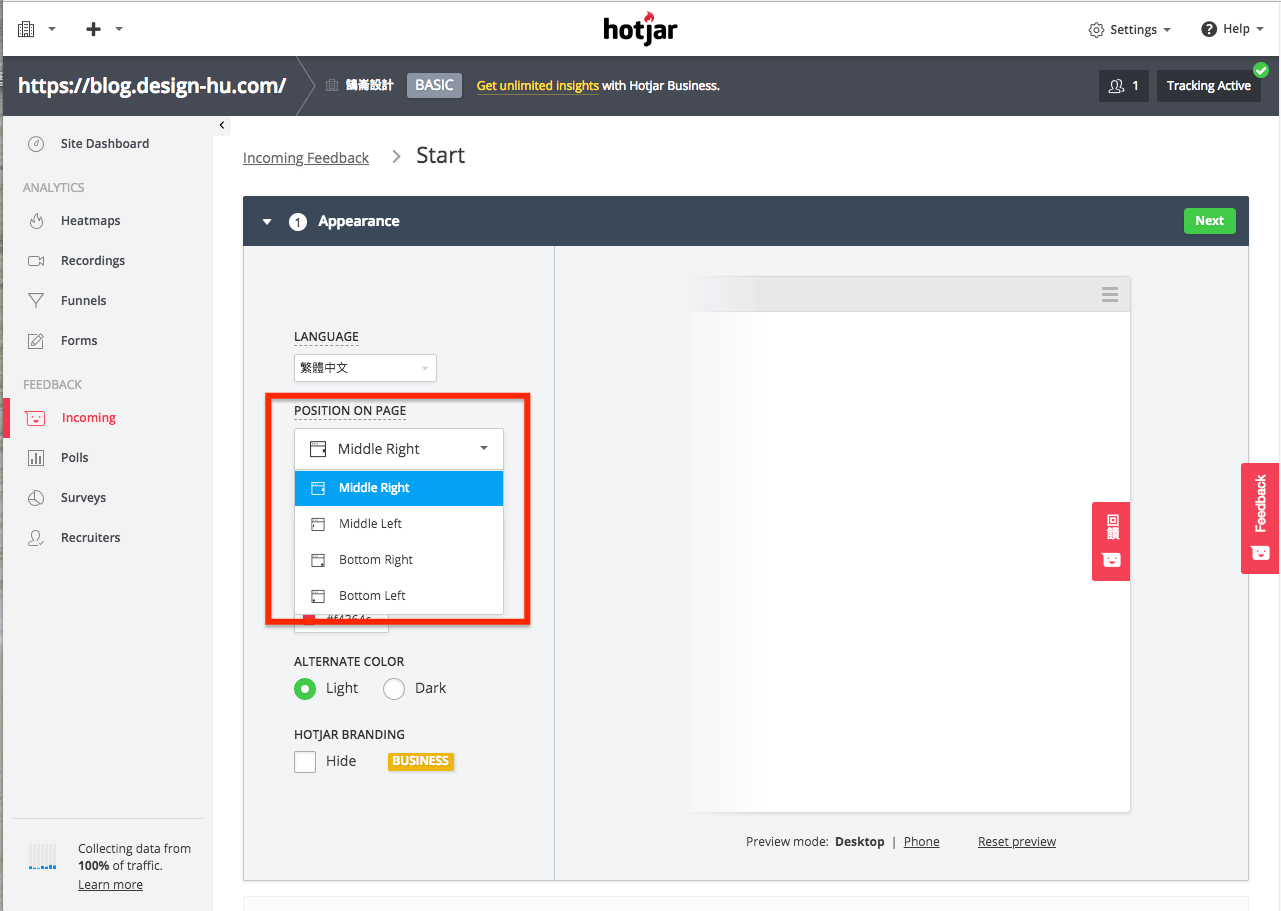This screenshot has width=1281, height=911.
Task: Click the Bottom Left position icon
Action: (x=318, y=596)
